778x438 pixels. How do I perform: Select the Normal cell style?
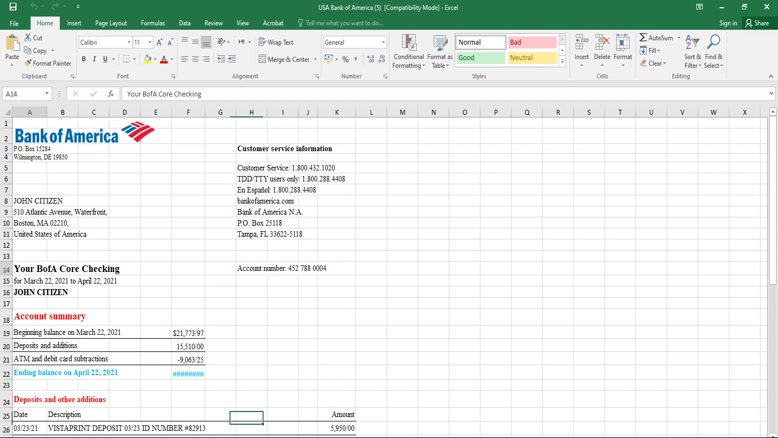point(480,42)
